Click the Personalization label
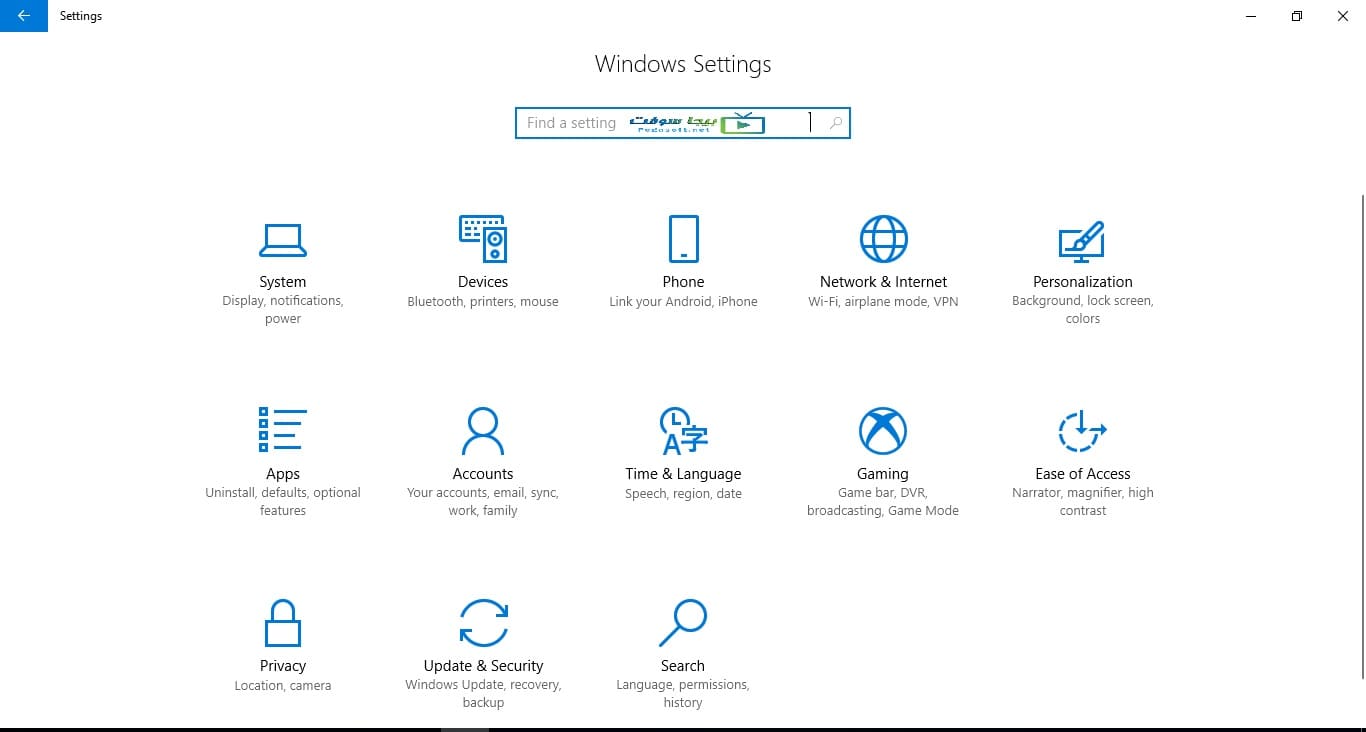1366x732 pixels. click(x=1083, y=282)
